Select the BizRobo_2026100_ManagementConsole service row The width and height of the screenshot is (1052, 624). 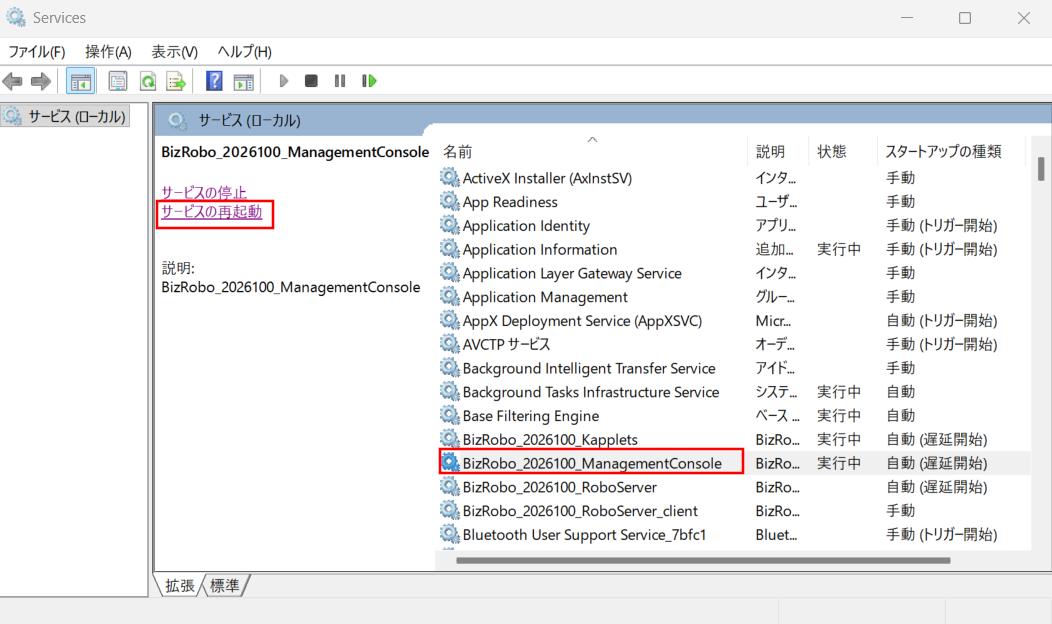[735, 463]
